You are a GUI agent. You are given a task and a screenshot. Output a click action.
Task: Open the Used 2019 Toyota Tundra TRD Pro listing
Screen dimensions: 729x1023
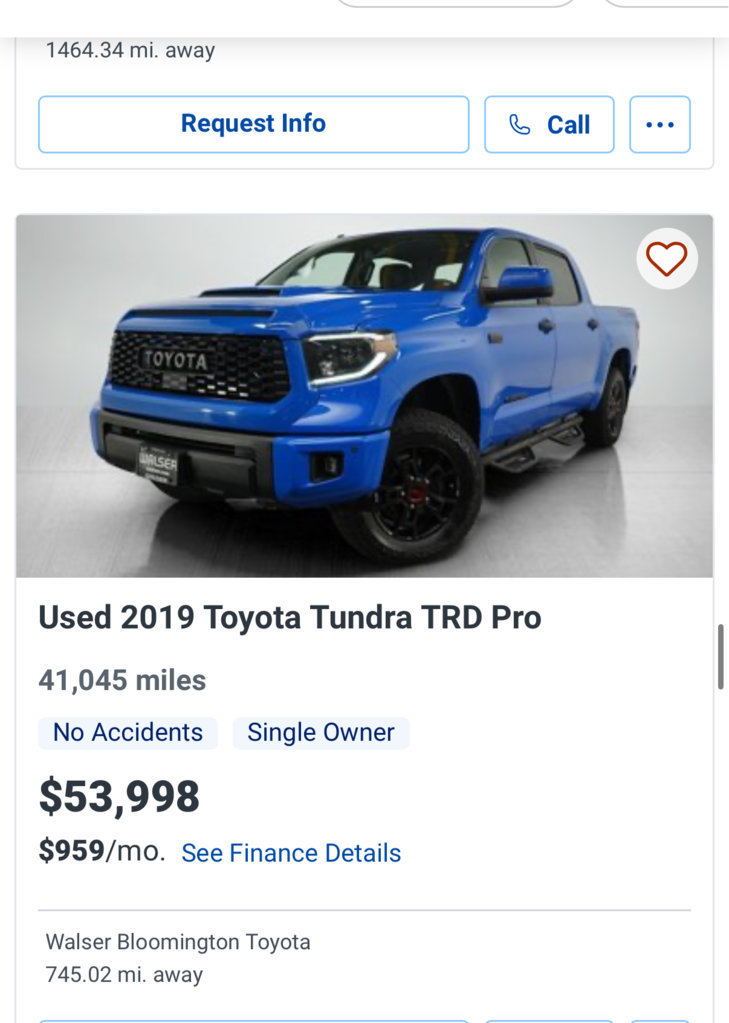pos(290,617)
